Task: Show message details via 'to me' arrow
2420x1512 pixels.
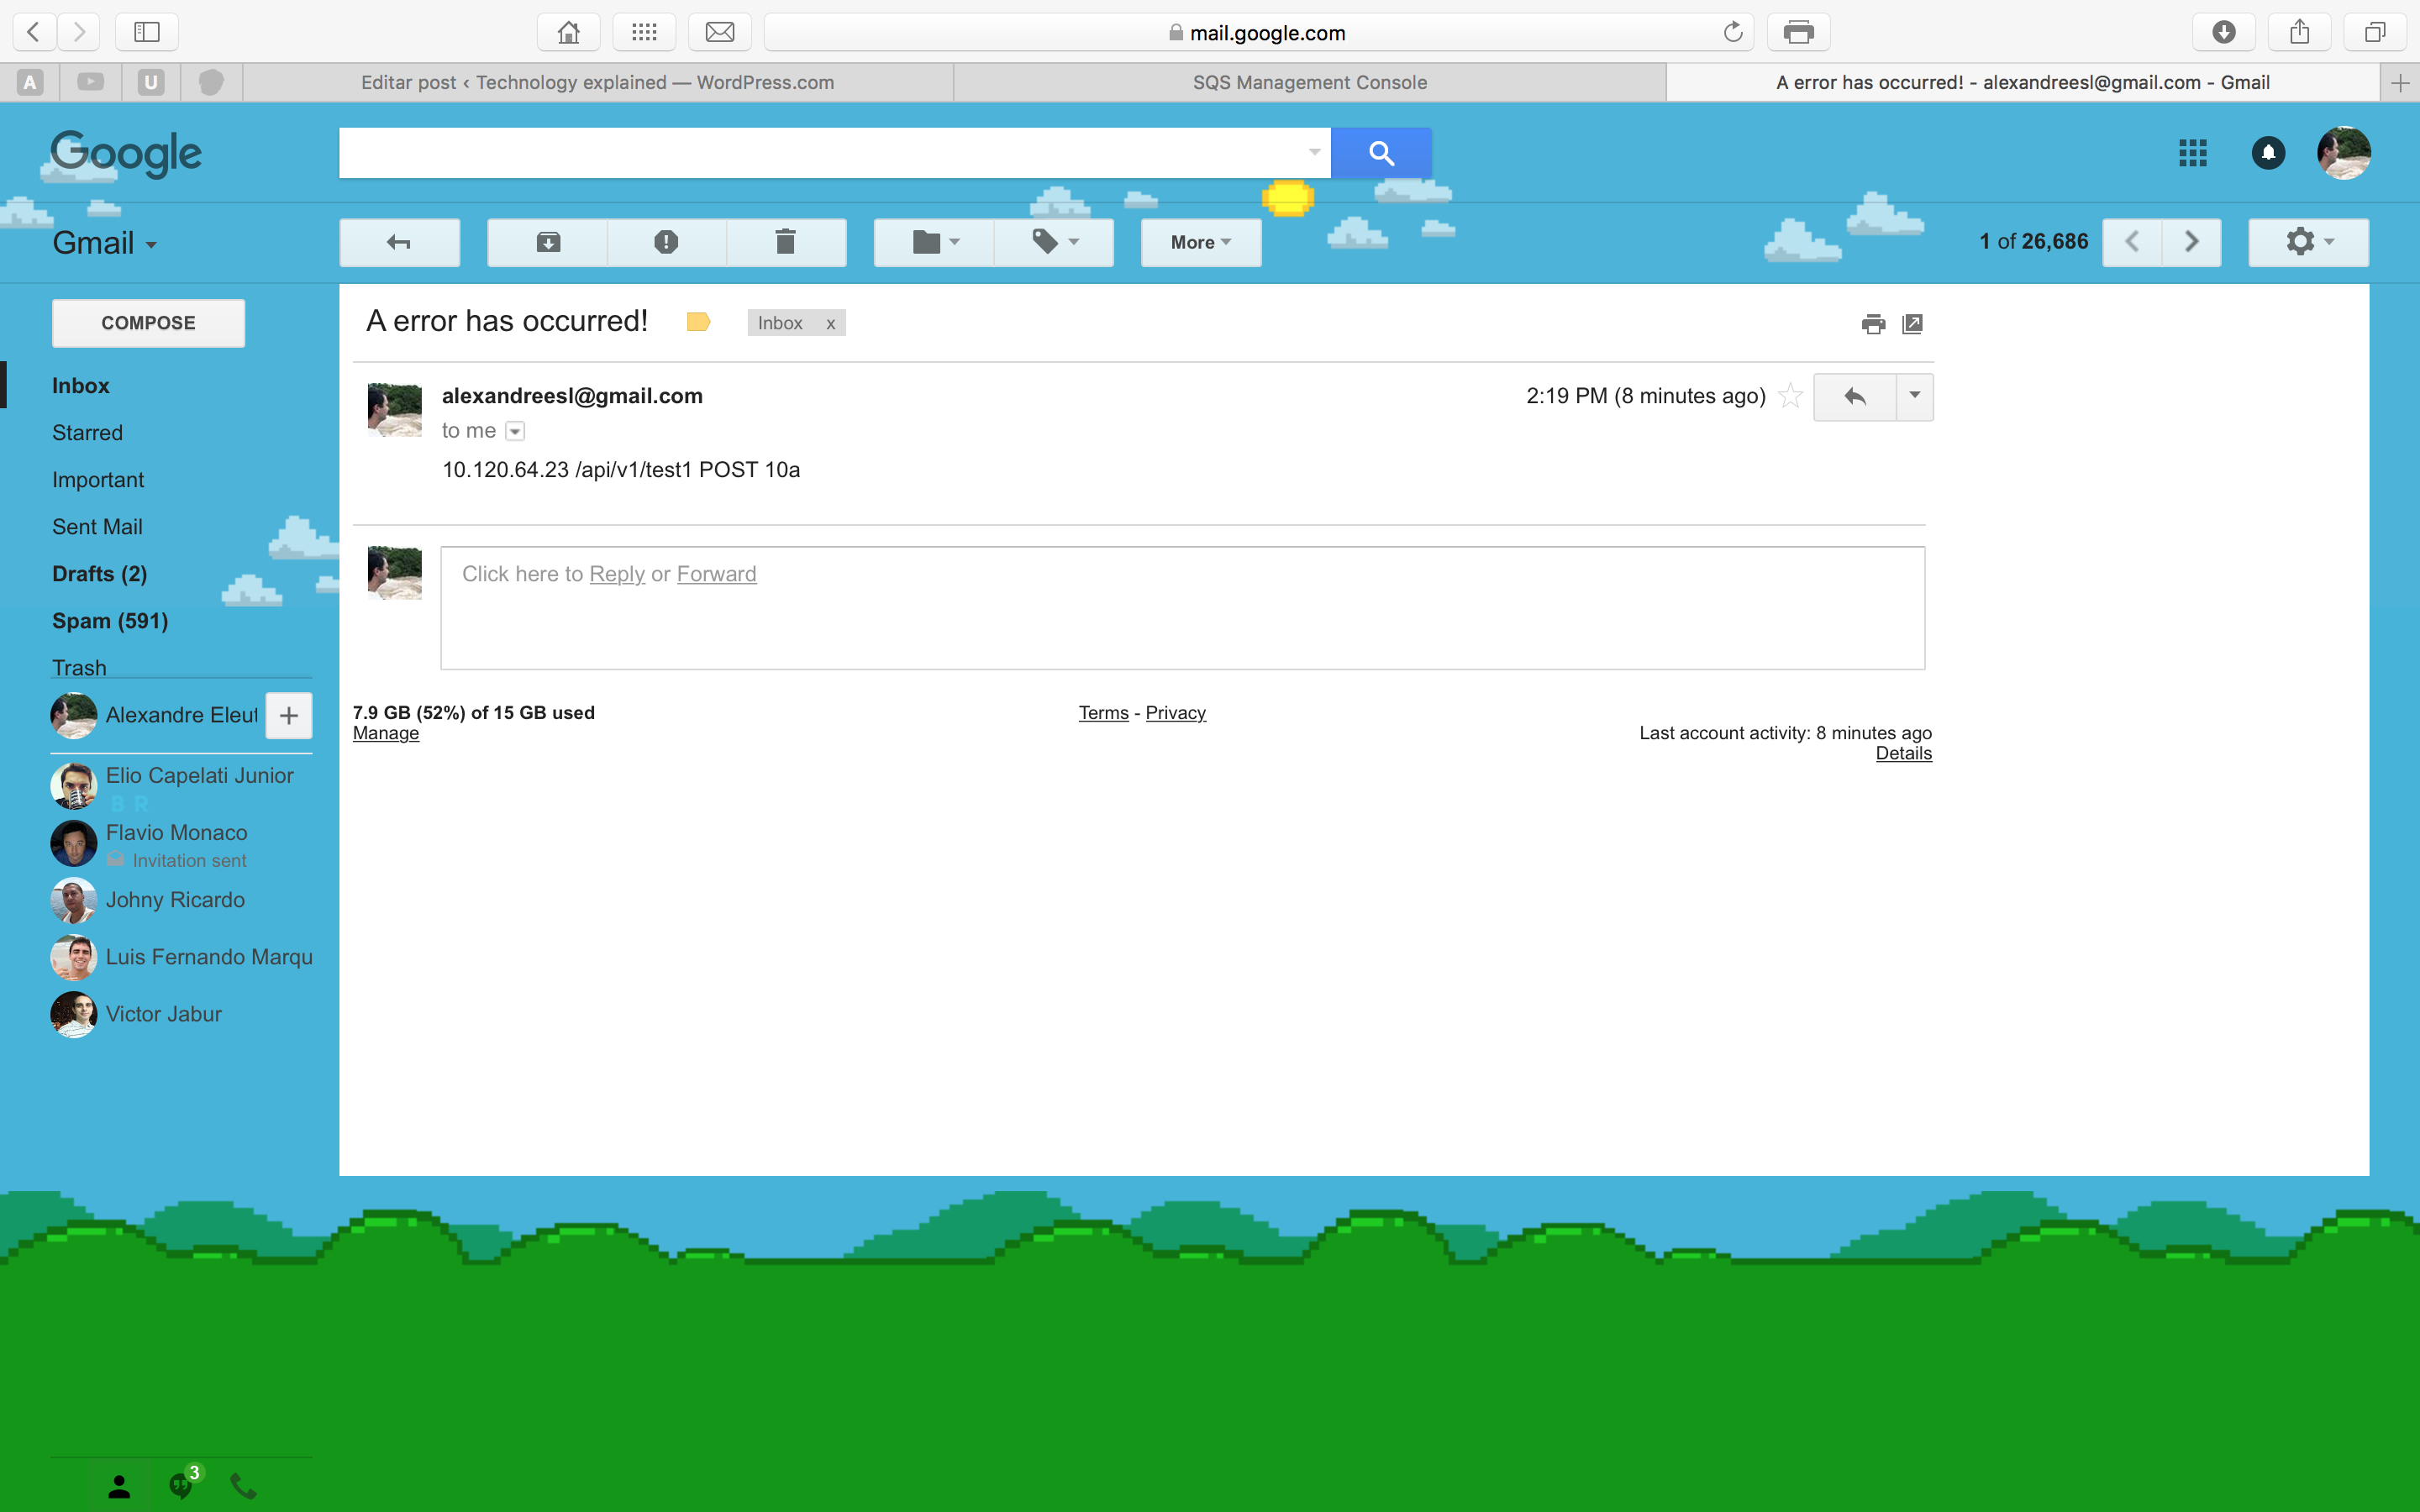Action: (514, 431)
